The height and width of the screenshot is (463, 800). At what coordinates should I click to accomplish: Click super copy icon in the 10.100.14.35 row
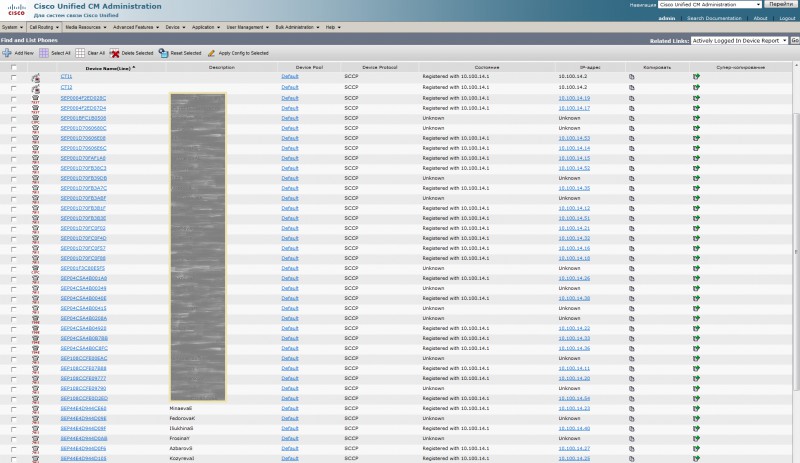point(696,188)
